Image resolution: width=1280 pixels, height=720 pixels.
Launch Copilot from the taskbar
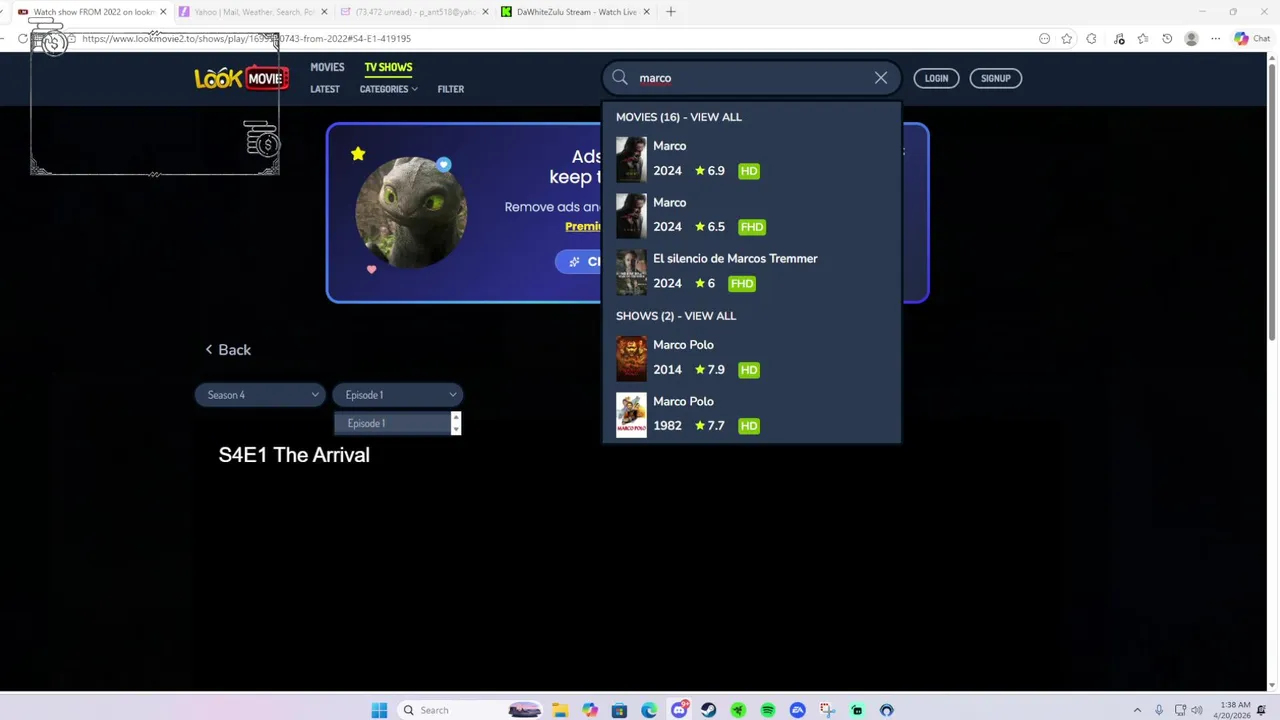point(590,710)
